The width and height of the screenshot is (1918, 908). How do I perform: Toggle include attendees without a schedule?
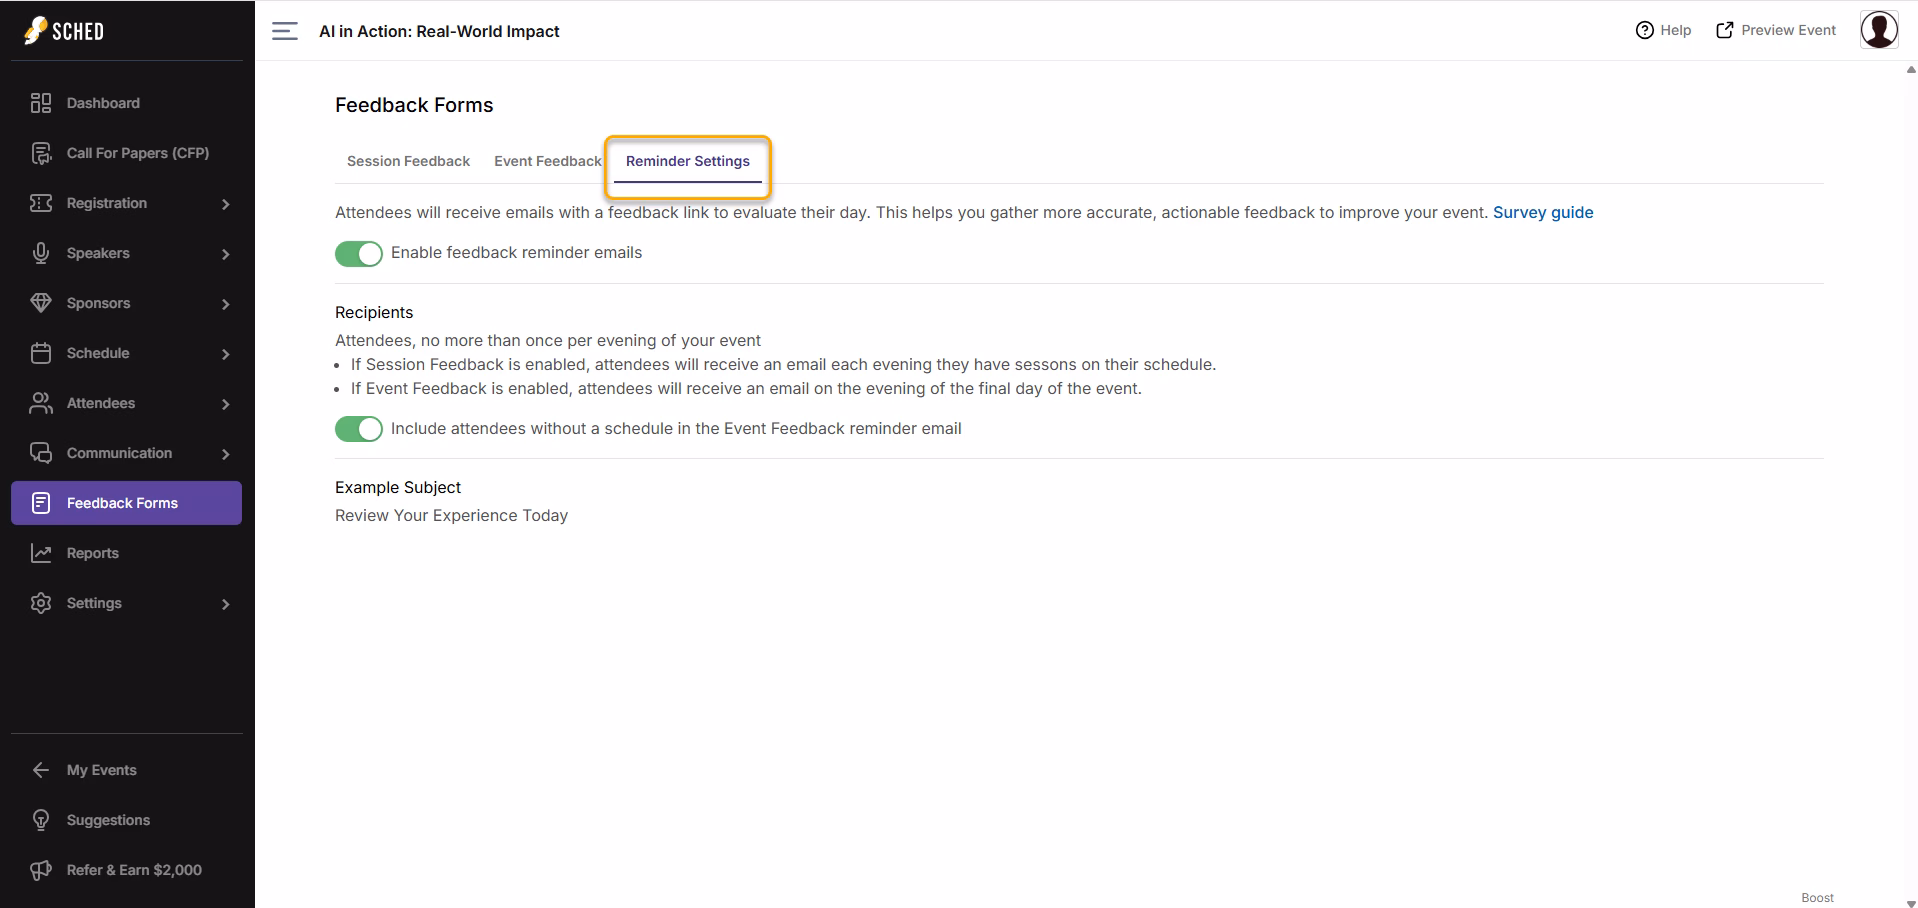[359, 429]
